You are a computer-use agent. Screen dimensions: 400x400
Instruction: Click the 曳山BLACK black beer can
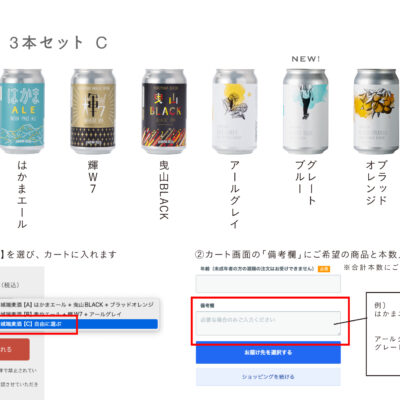click(x=164, y=111)
